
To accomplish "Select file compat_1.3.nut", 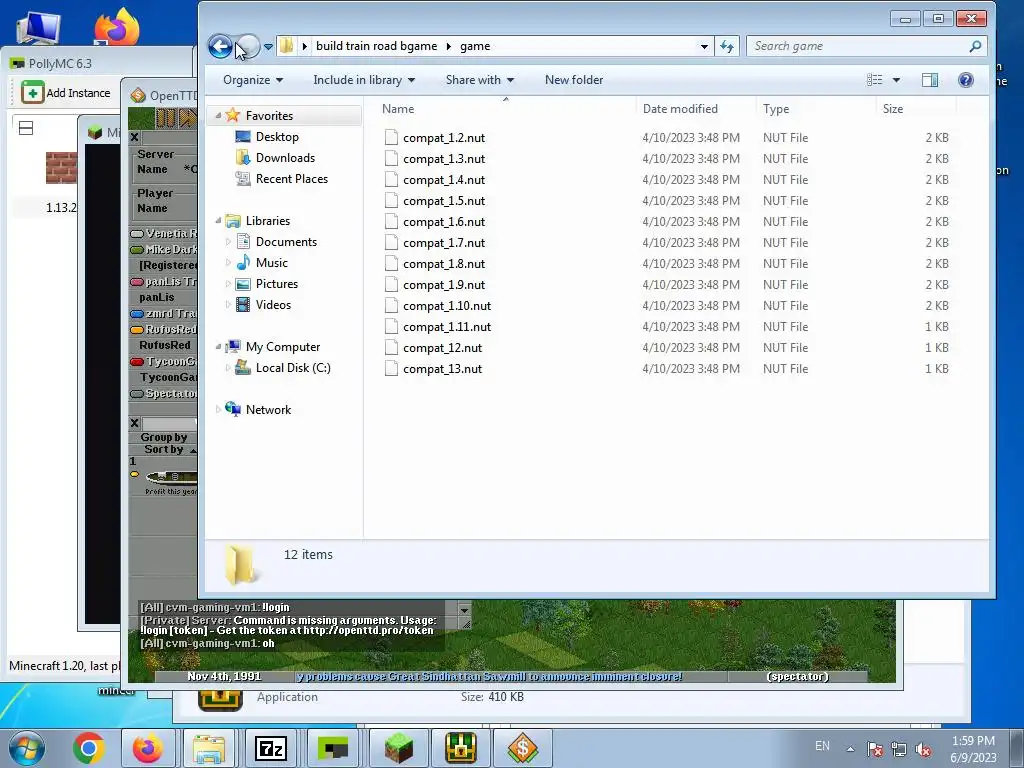I will click(x=443, y=159).
